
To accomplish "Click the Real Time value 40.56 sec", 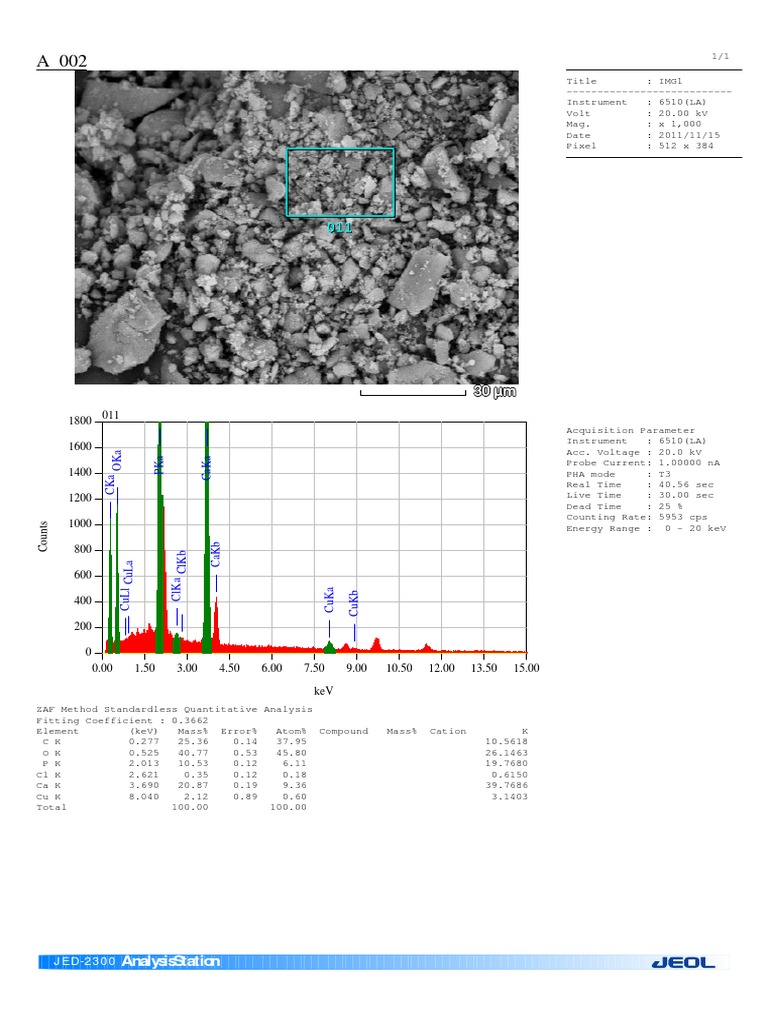I will click(x=686, y=485).
